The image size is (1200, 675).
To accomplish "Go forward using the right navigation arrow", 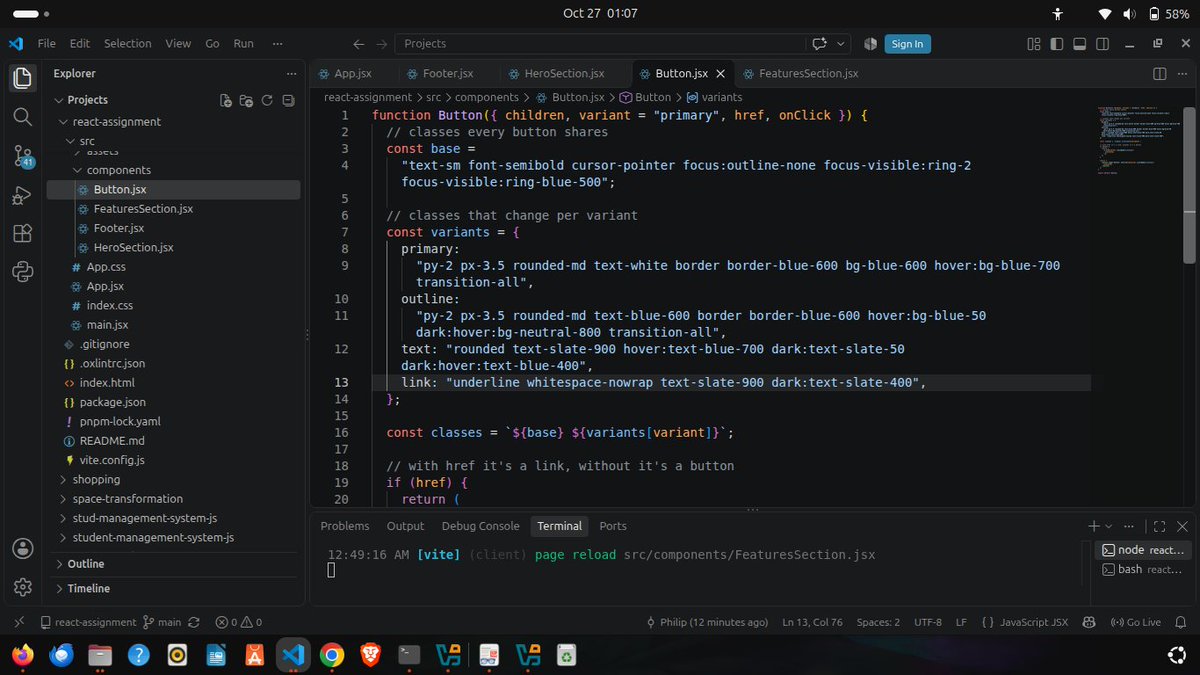I will click(381, 44).
